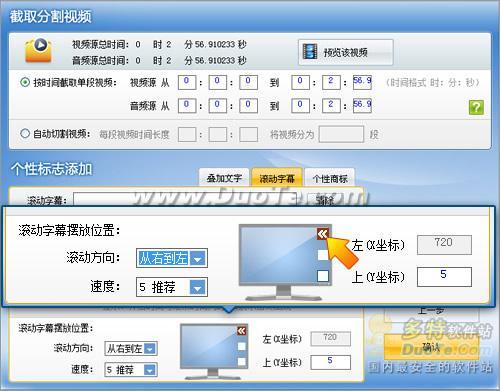Click the 音频源 start minute field
500x391 pixels.
coord(217,106)
